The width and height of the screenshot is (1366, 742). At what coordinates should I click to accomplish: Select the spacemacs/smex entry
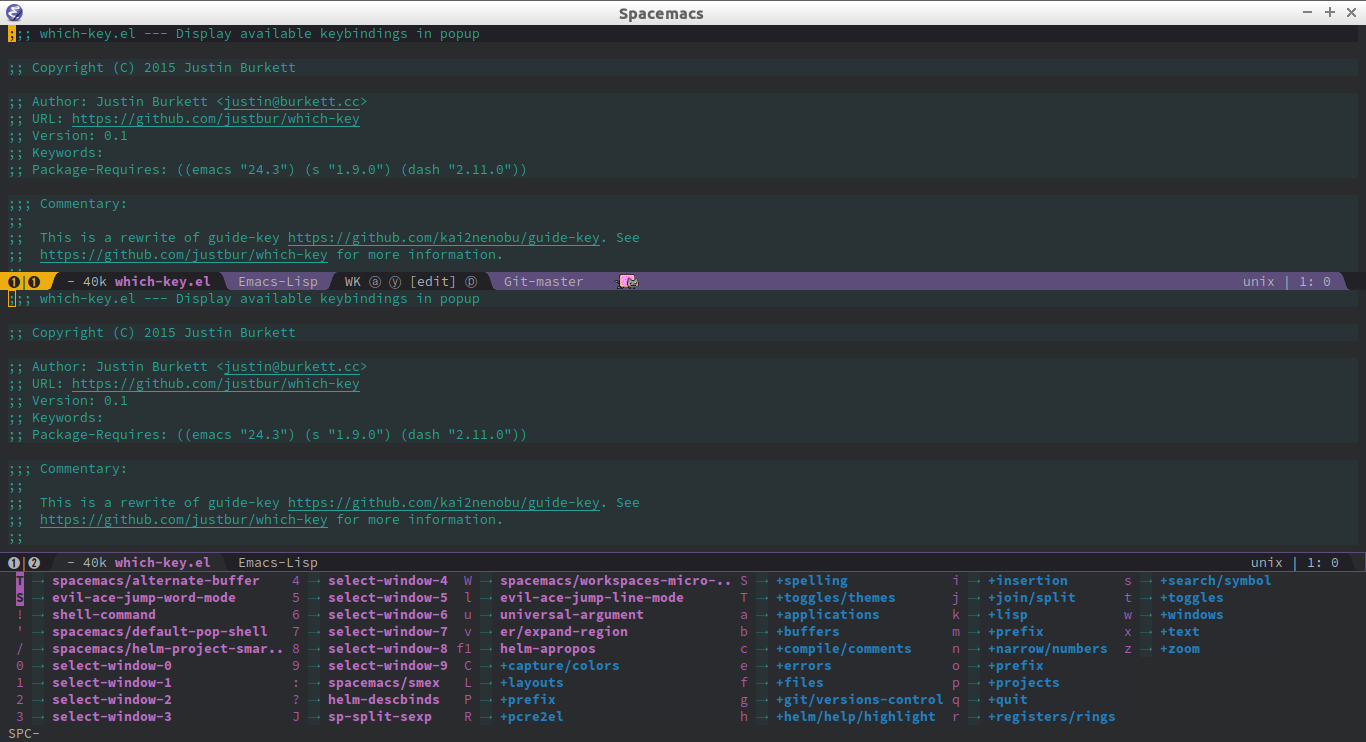[x=383, y=683]
